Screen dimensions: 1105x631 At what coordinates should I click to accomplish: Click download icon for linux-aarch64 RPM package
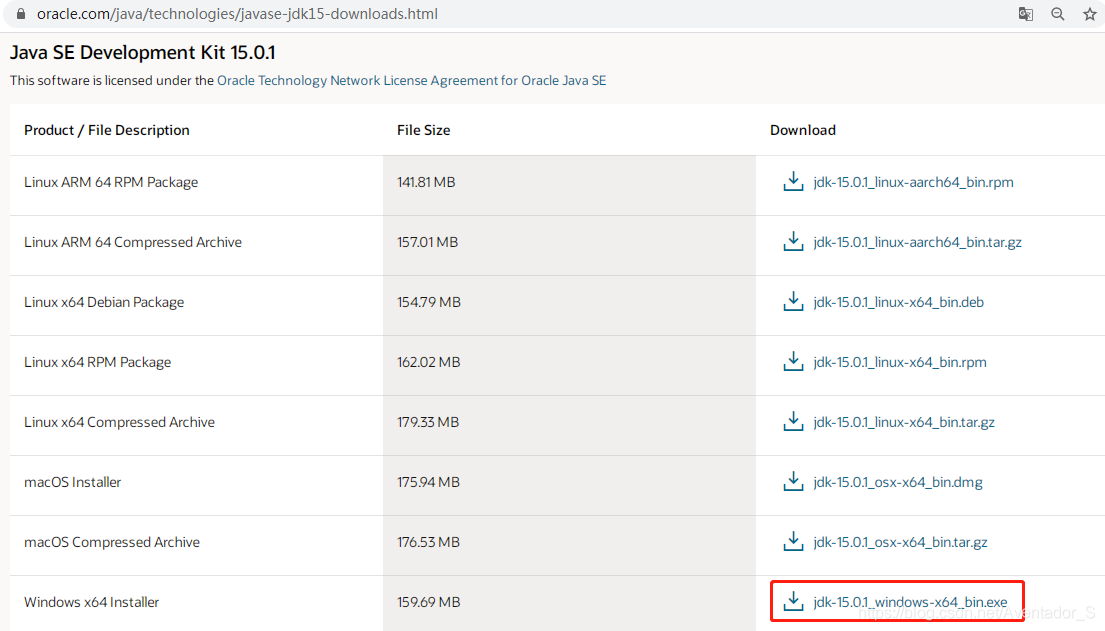click(x=793, y=182)
